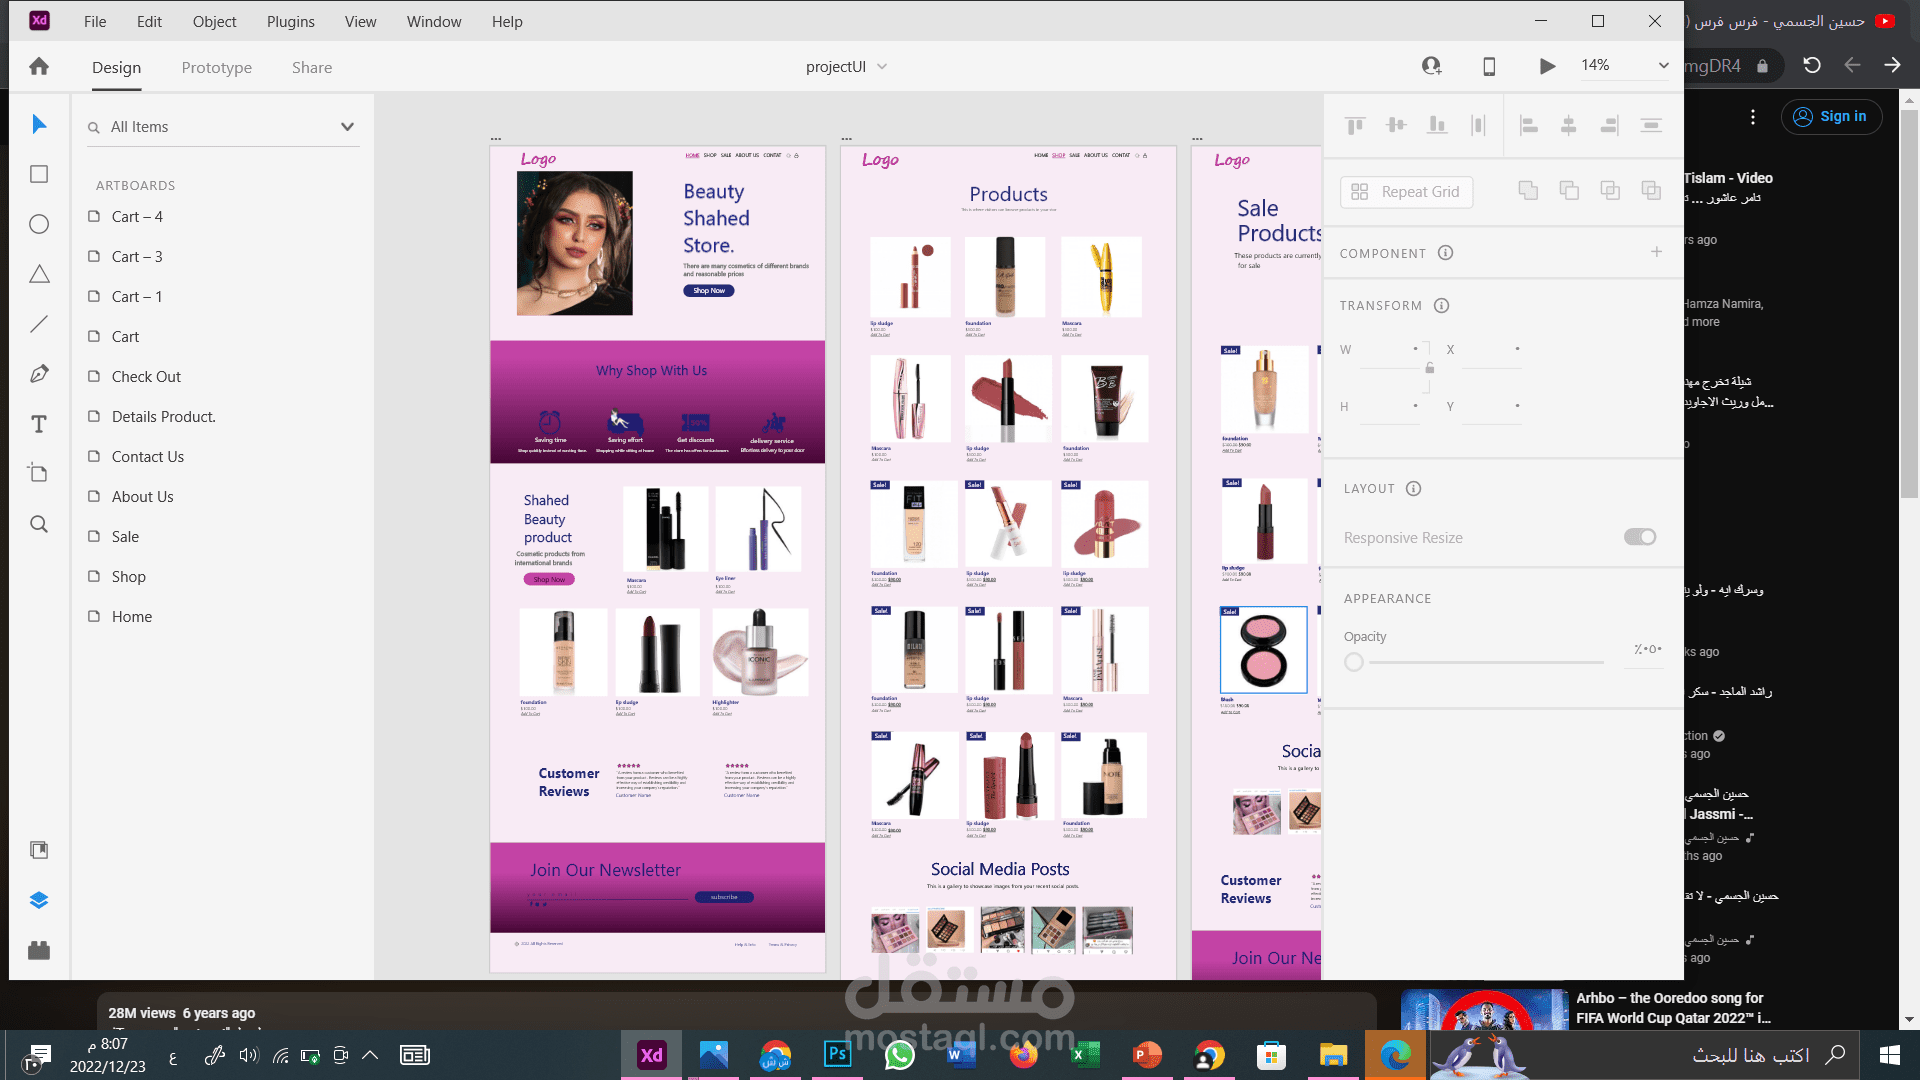This screenshot has width=1920, height=1080.
Task: Click the Intersect boolean operation icon
Action: (1610, 190)
